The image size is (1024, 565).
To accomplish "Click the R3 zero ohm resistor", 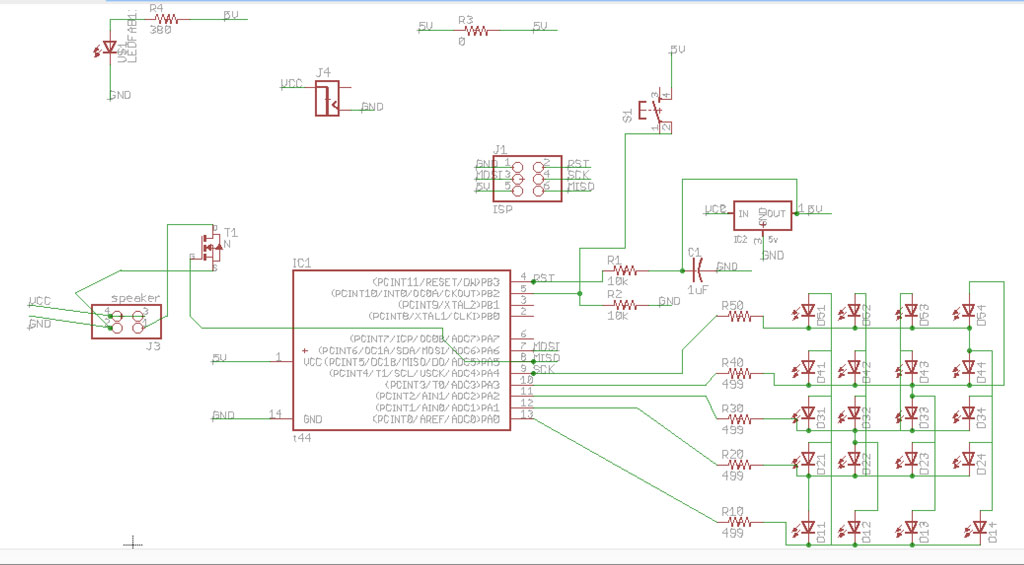I will pos(475,30).
